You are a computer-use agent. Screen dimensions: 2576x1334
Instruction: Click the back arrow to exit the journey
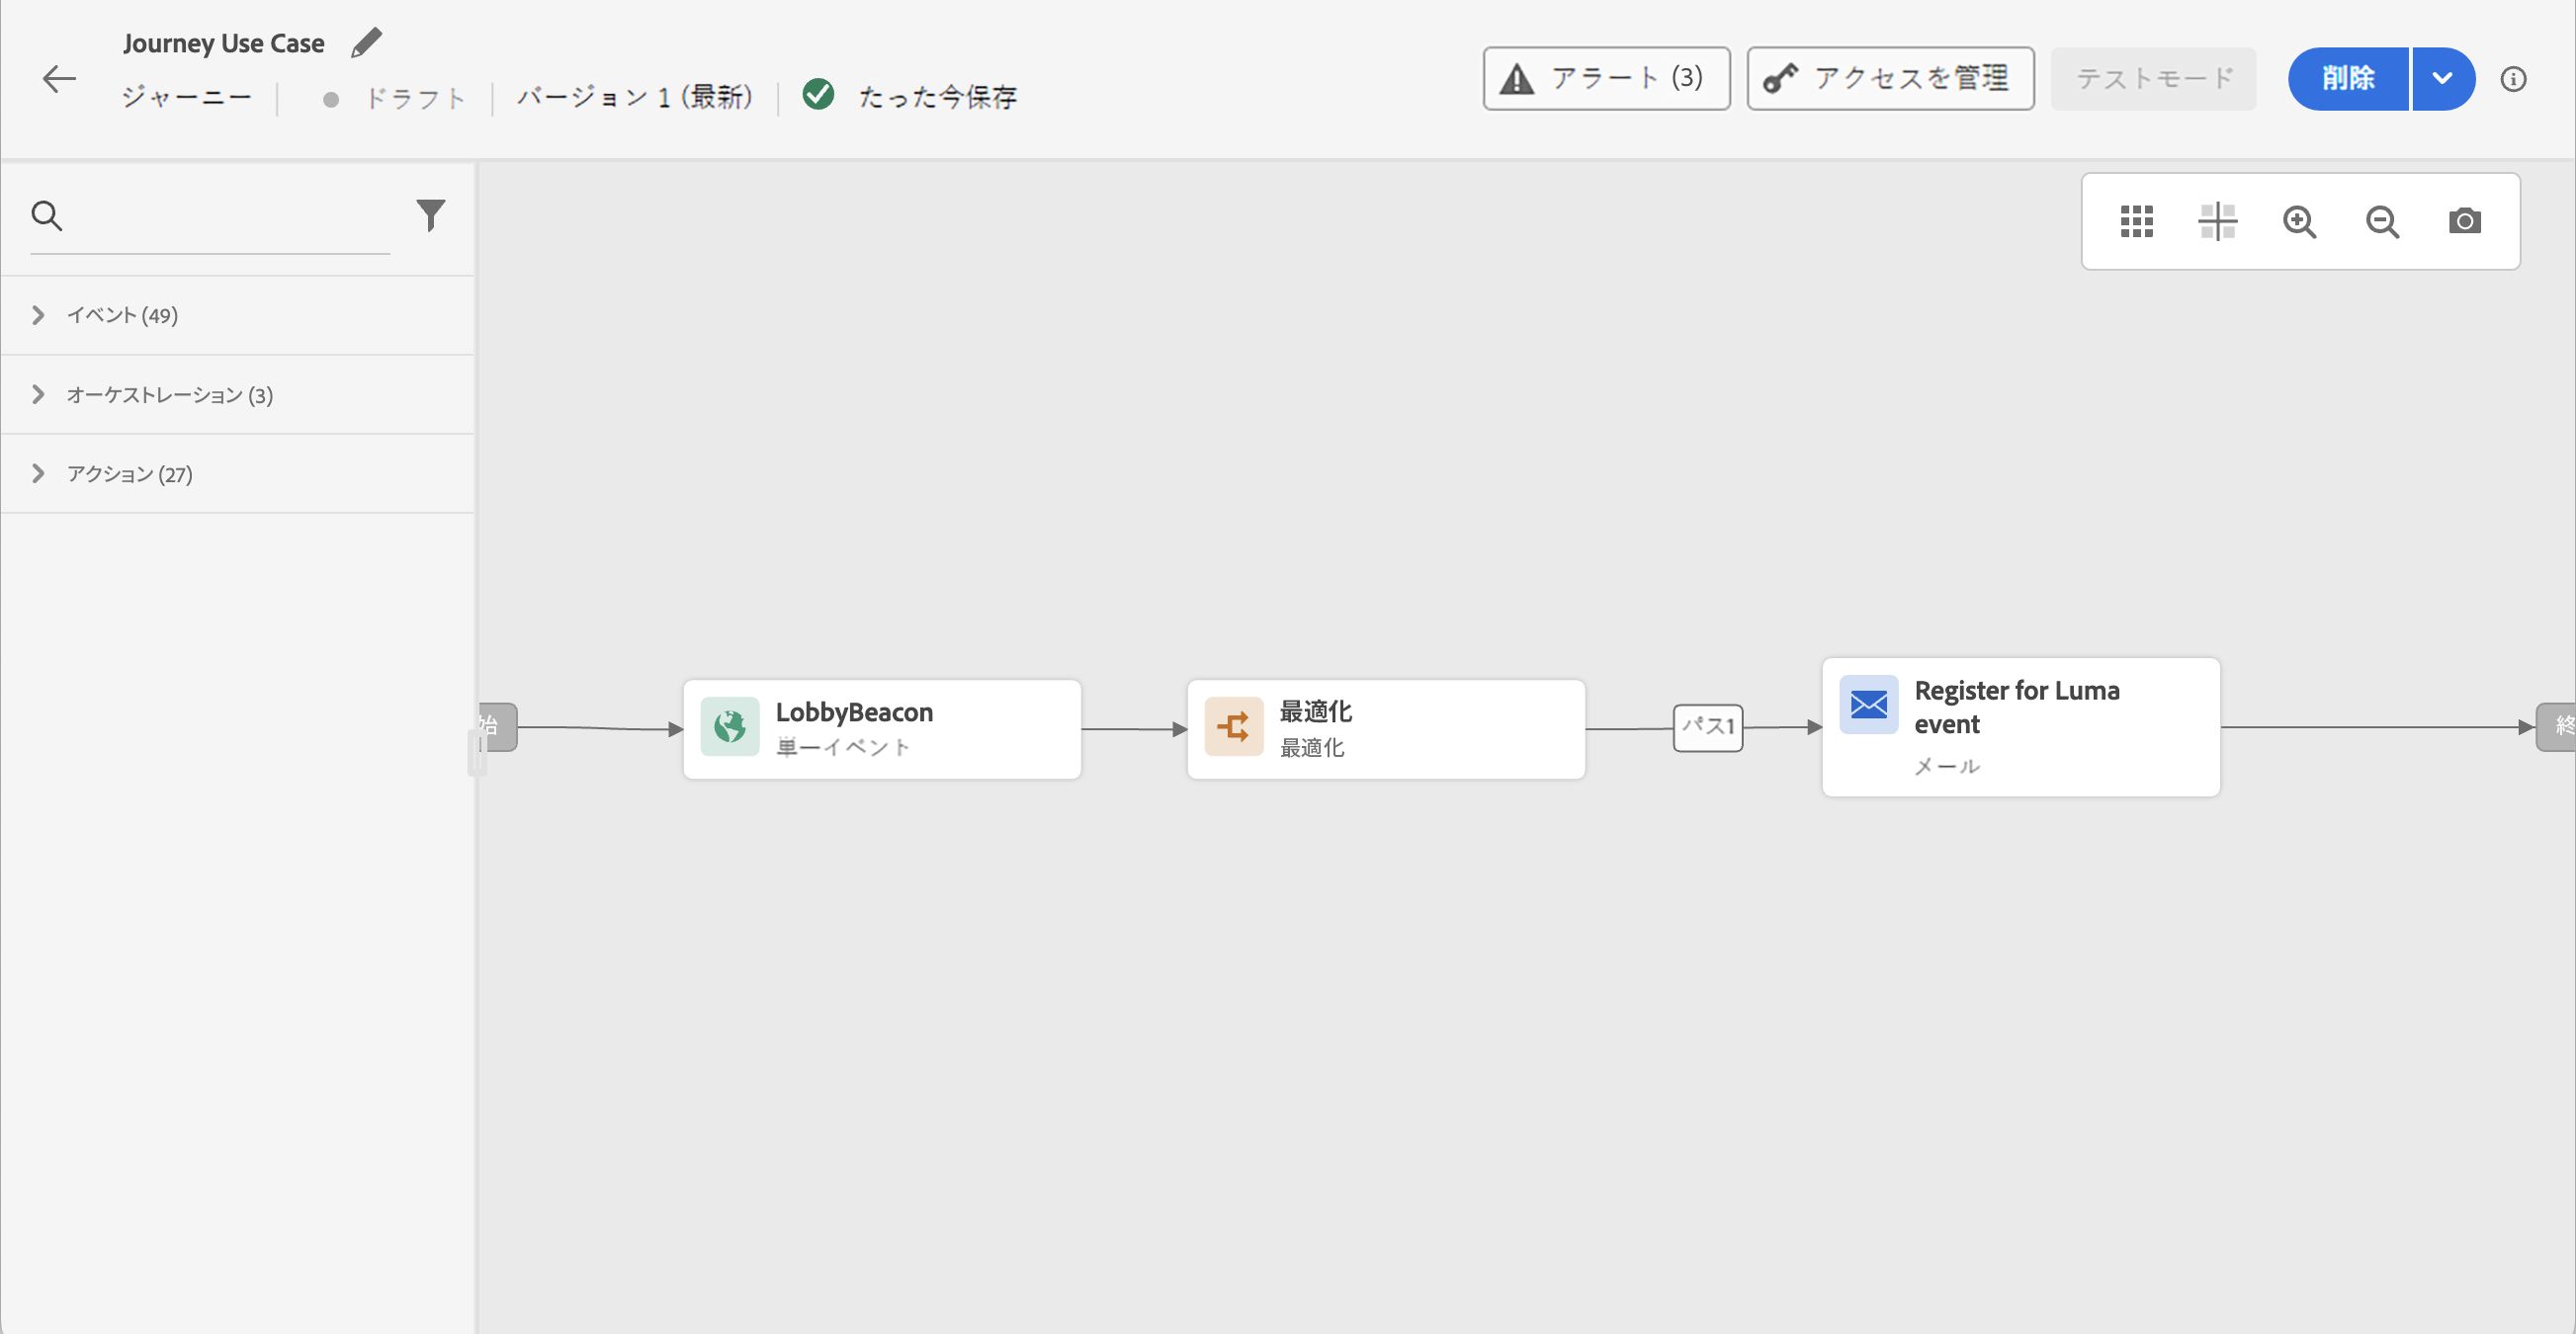(x=59, y=79)
